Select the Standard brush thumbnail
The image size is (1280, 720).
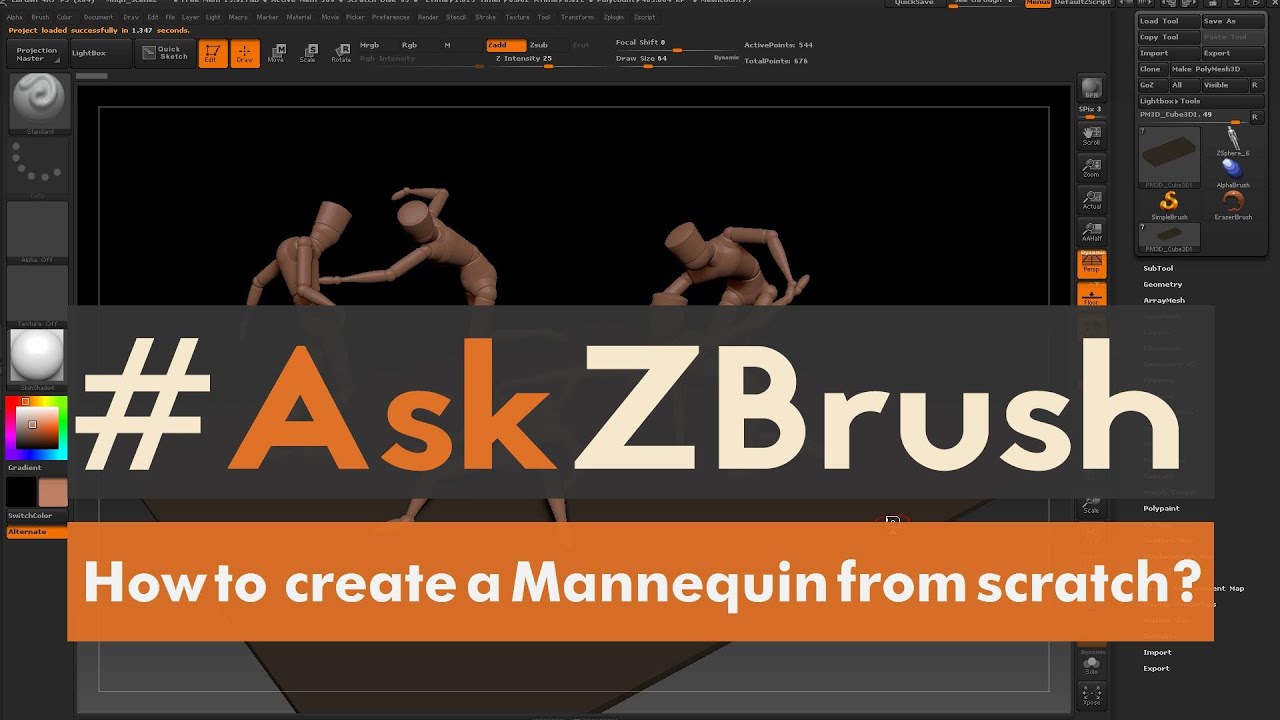tap(38, 104)
